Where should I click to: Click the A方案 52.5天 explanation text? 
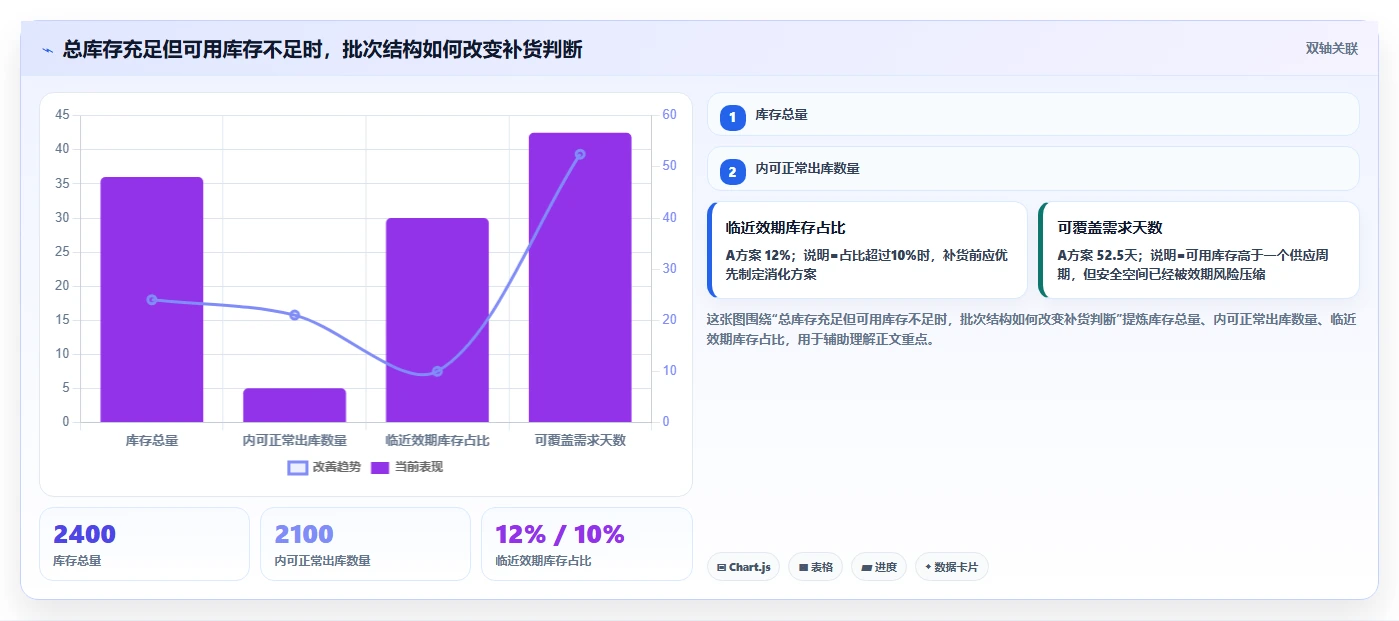click(1193, 264)
